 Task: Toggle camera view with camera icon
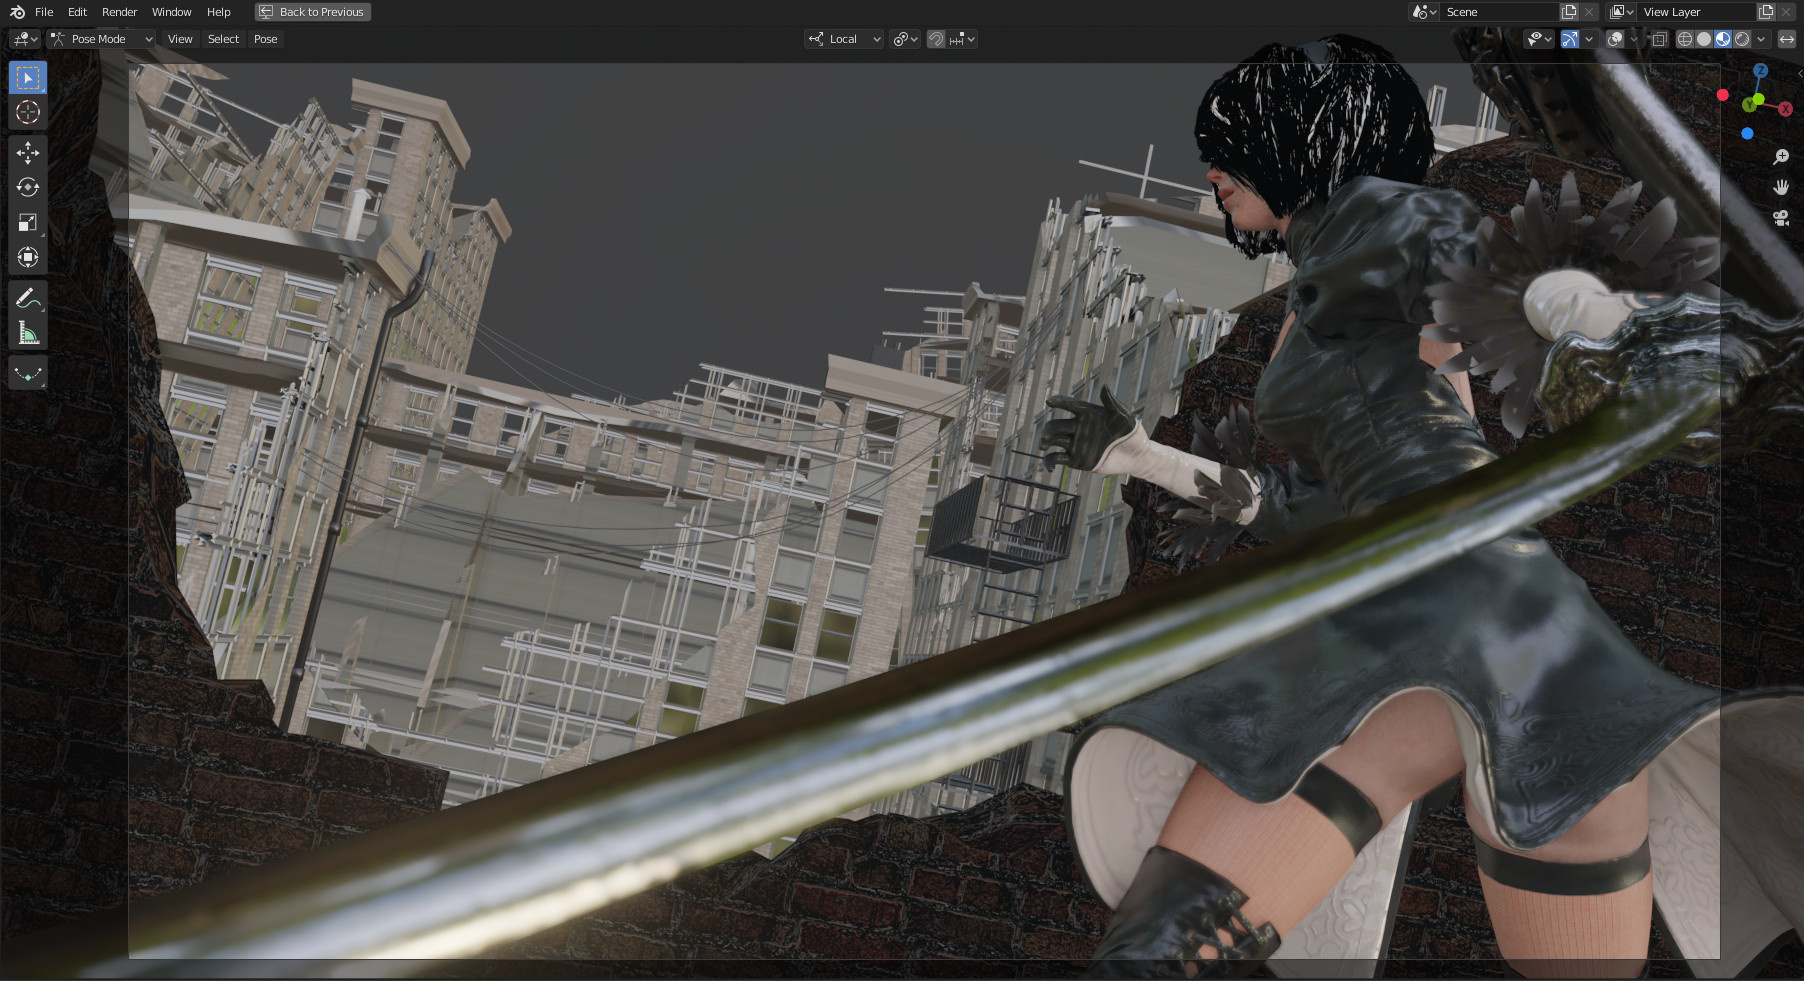coord(1781,218)
